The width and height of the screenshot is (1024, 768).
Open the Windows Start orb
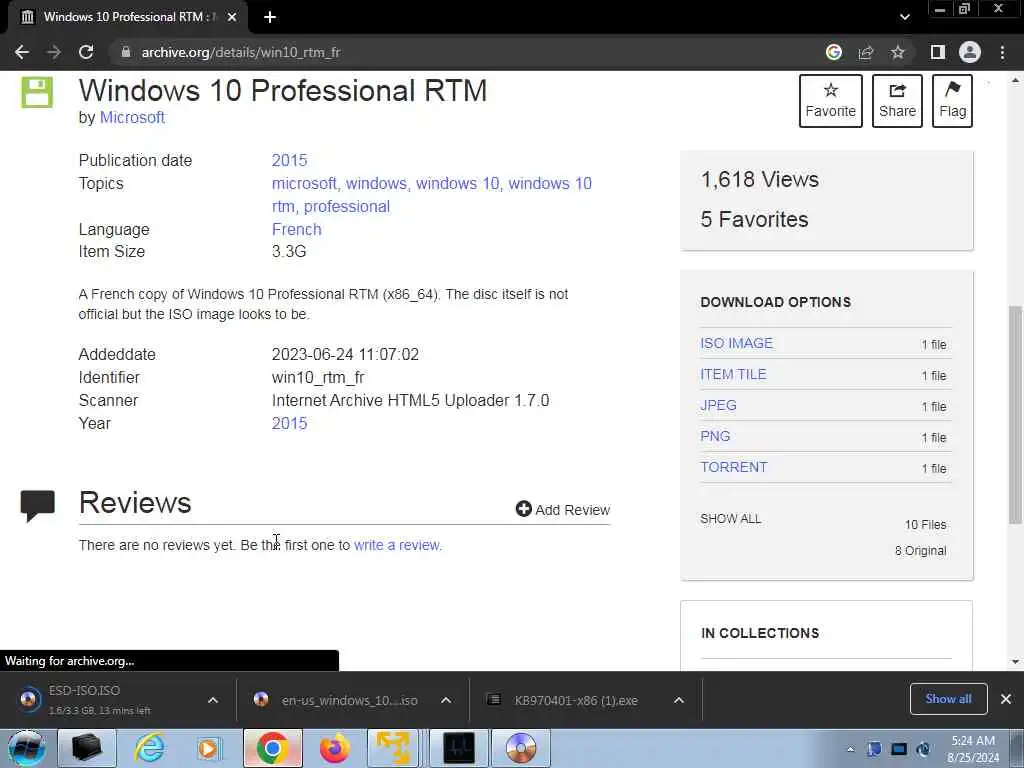click(x=27, y=748)
